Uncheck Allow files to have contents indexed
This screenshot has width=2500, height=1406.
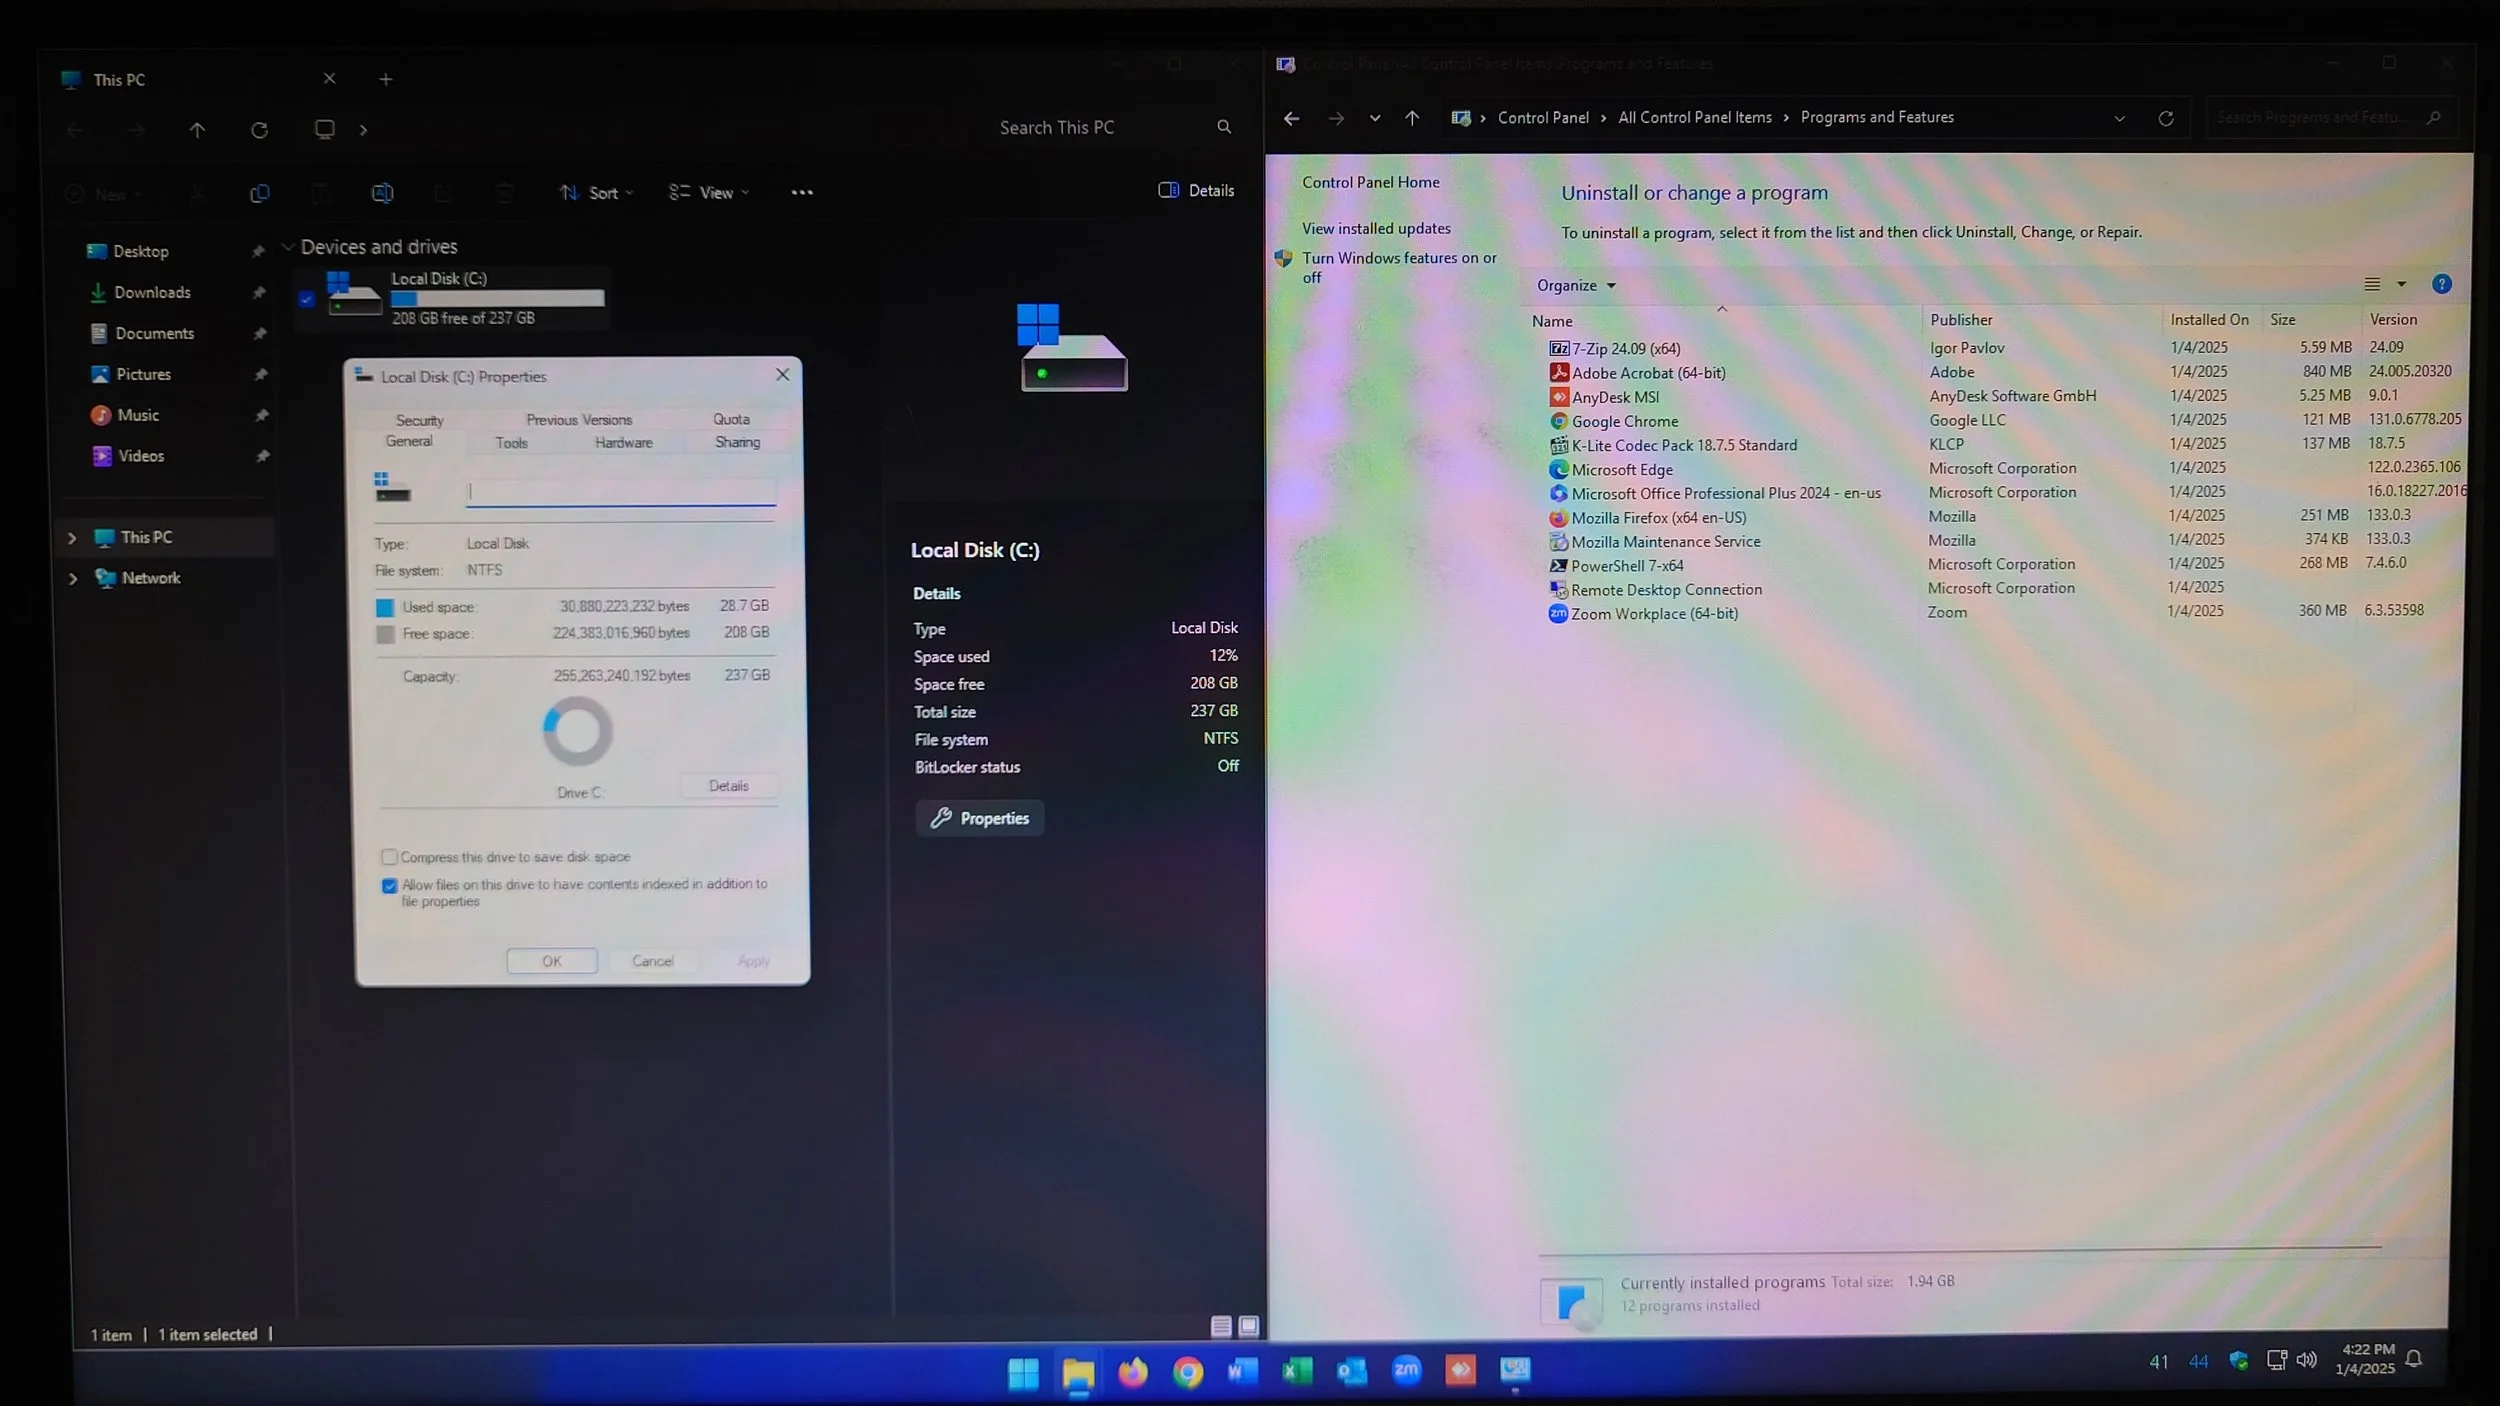click(x=389, y=885)
